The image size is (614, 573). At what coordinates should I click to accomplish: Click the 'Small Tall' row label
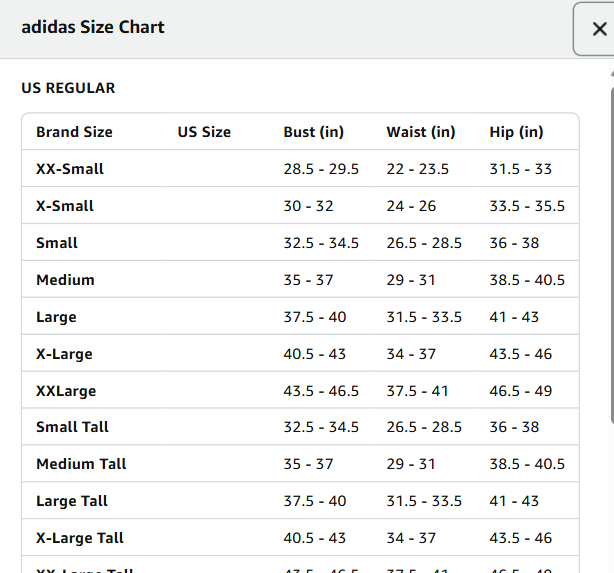coord(72,427)
